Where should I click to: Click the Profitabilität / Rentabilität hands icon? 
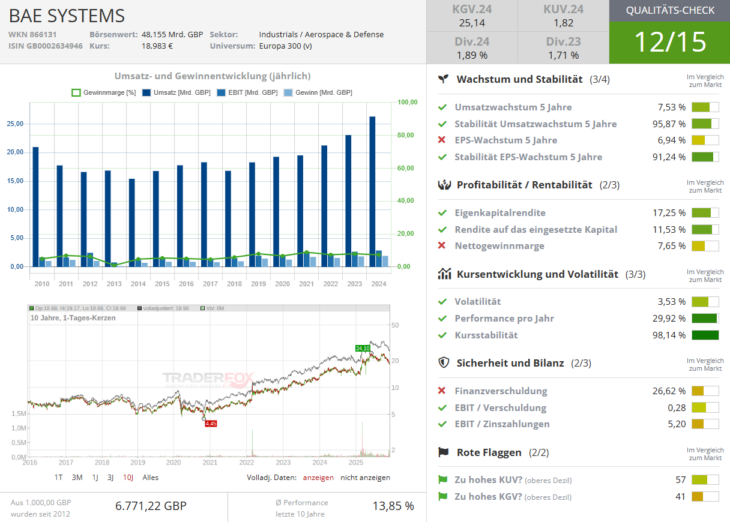(443, 185)
